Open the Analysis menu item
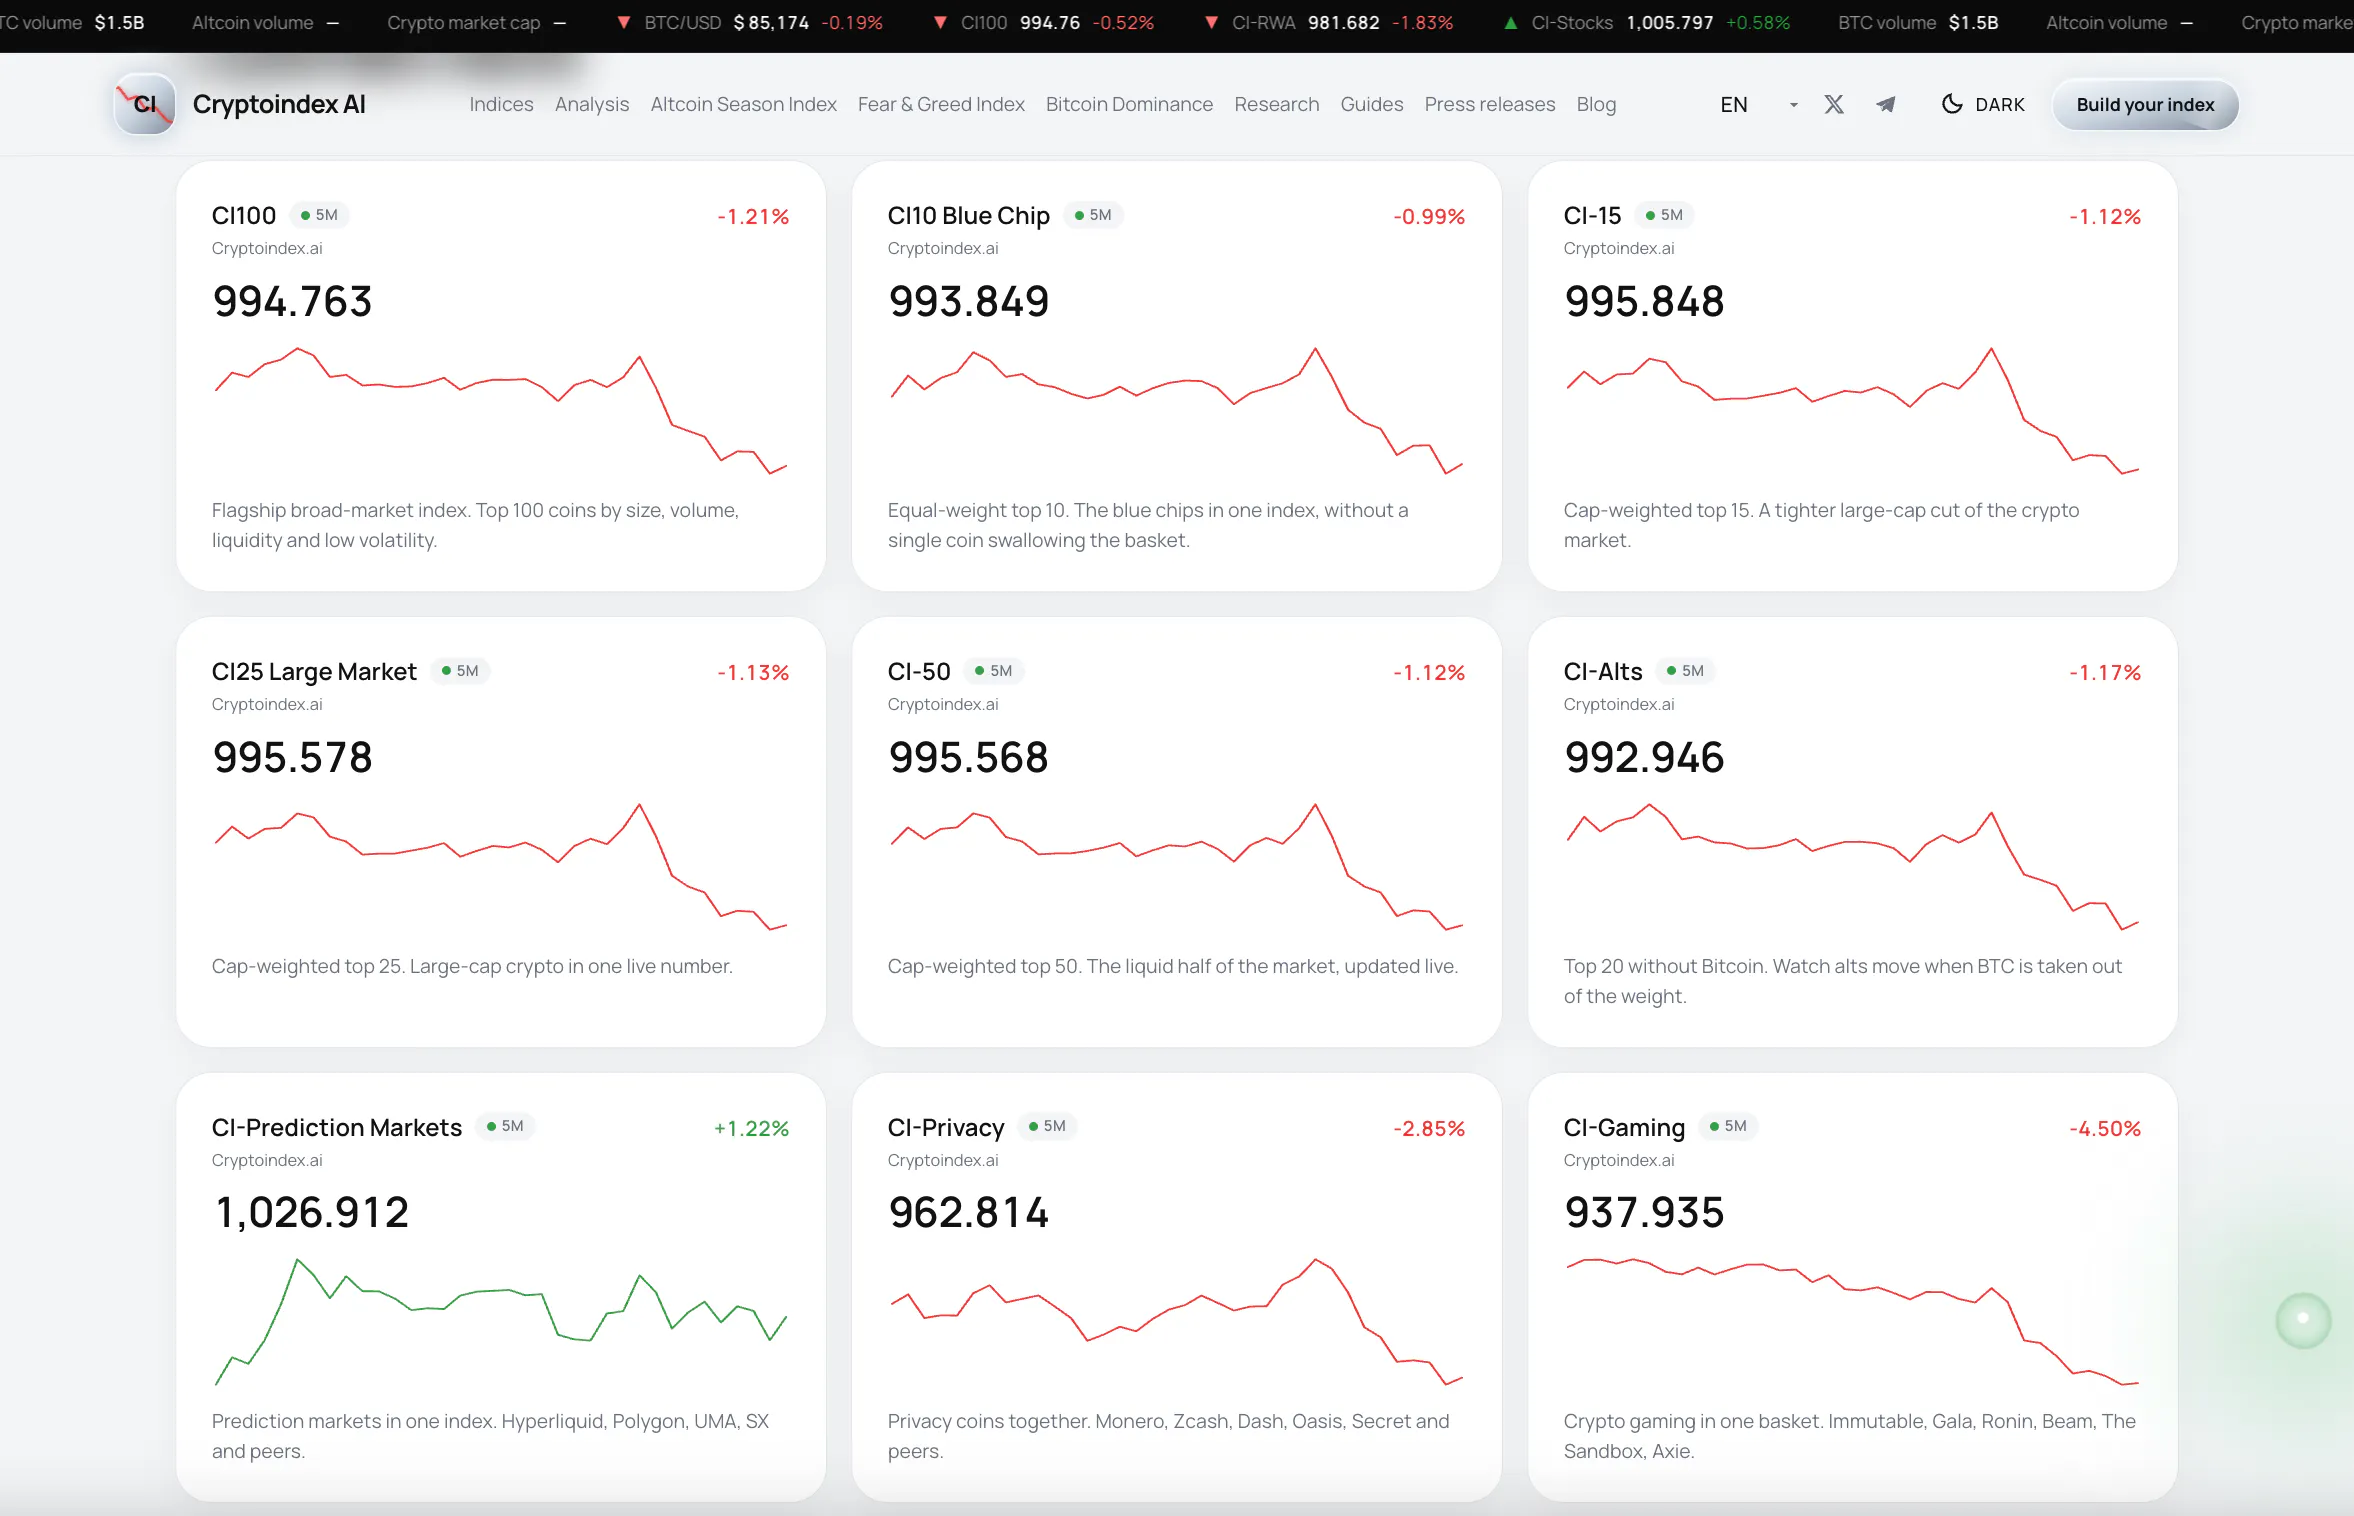The height and width of the screenshot is (1516, 2354). [x=592, y=104]
